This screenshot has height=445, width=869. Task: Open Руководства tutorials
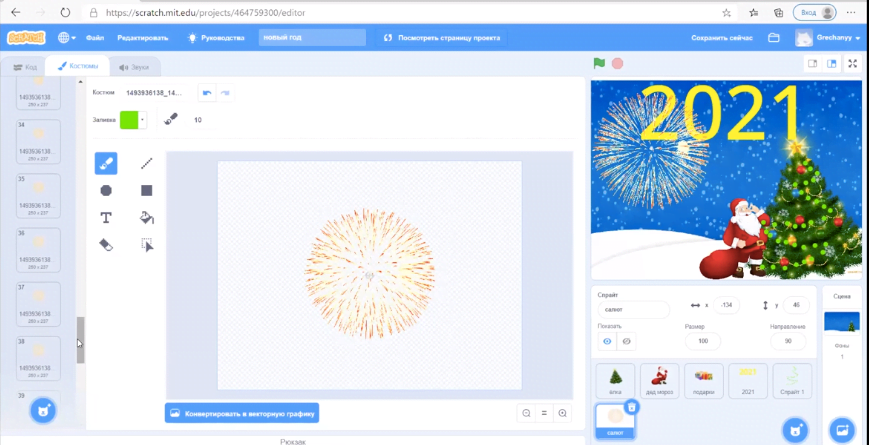click(x=216, y=38)
